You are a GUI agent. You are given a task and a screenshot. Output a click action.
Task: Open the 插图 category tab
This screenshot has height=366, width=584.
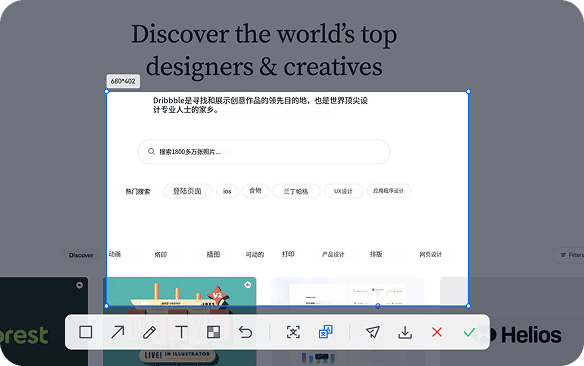coord(213,254)
